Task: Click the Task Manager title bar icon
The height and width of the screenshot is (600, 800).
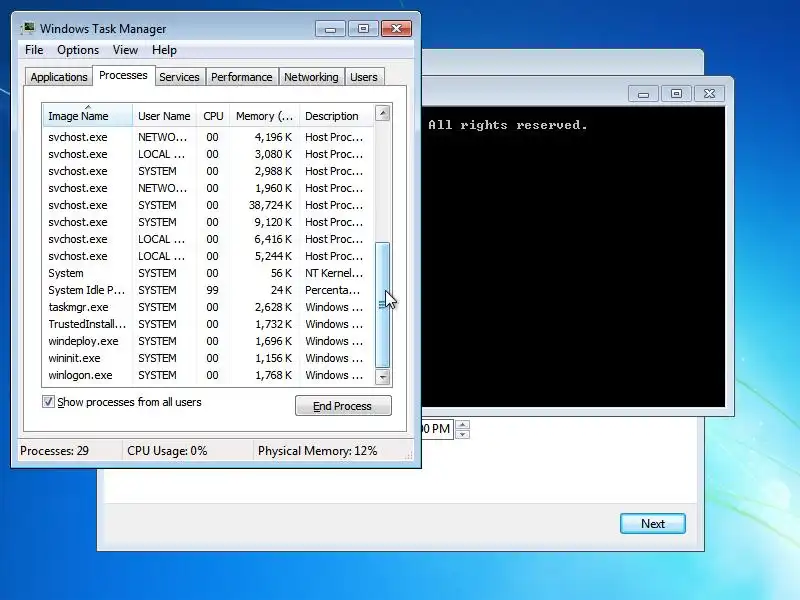Action: [x=28, y=29]
